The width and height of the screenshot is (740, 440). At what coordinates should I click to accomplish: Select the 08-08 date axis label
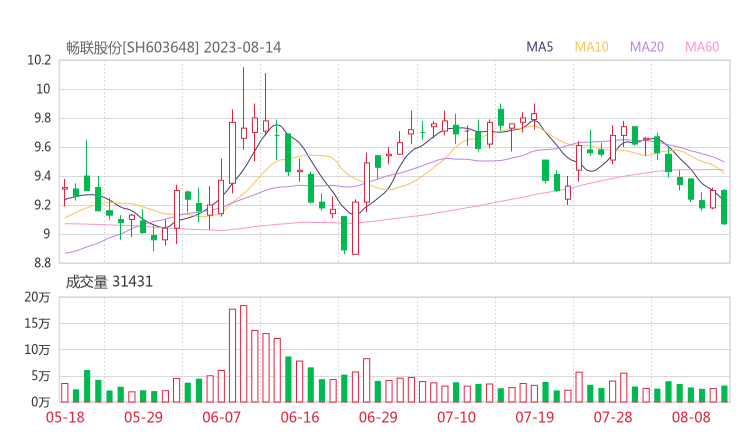(x=691, y=417)
